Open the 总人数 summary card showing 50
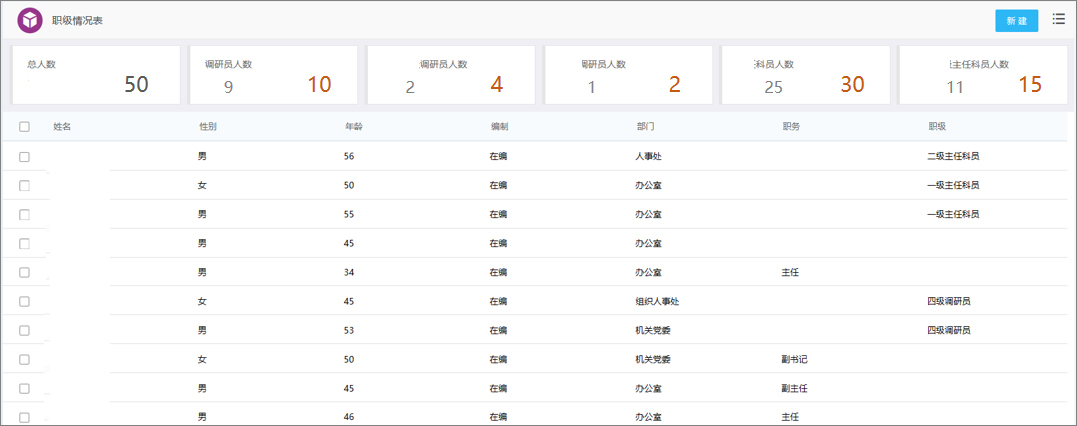Viewport: 1077px width, 426px height. click(x=96, y=75)
